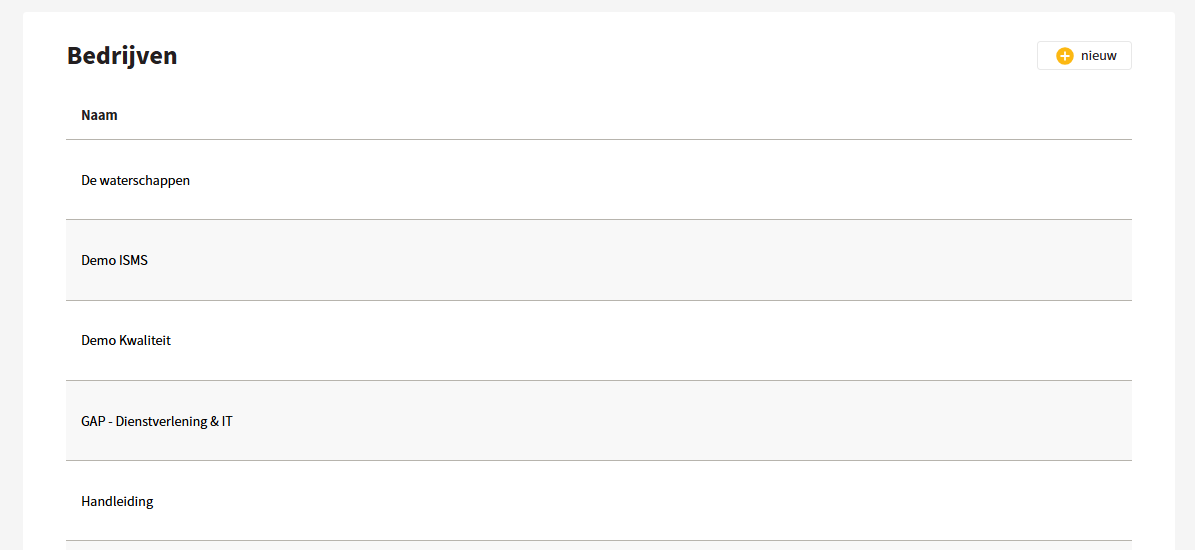Open the Handleiding company
The width and height of the screenshot is (1195, 550).
coord(117,501)
